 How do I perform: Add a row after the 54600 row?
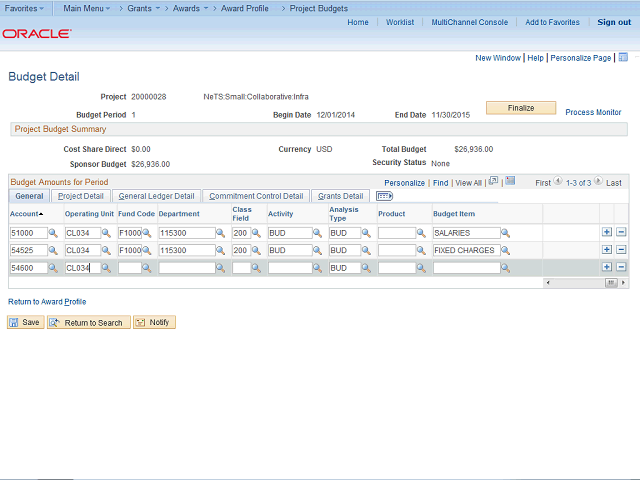click(606, 268)
